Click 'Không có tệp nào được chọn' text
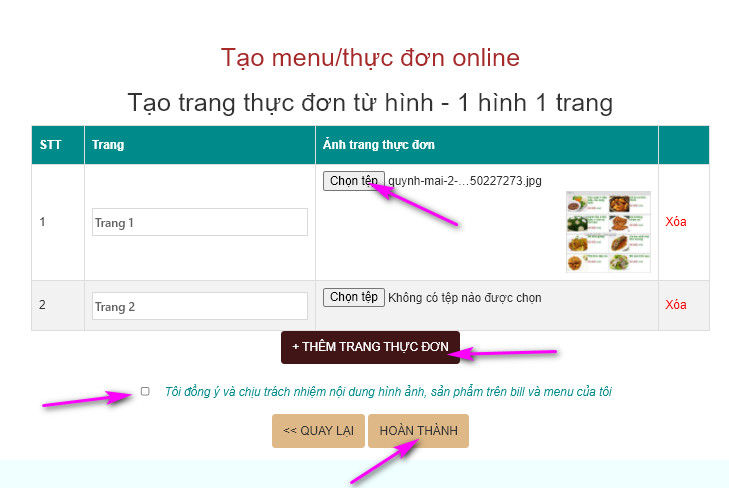The image size is (729, 488). (465, 297)
